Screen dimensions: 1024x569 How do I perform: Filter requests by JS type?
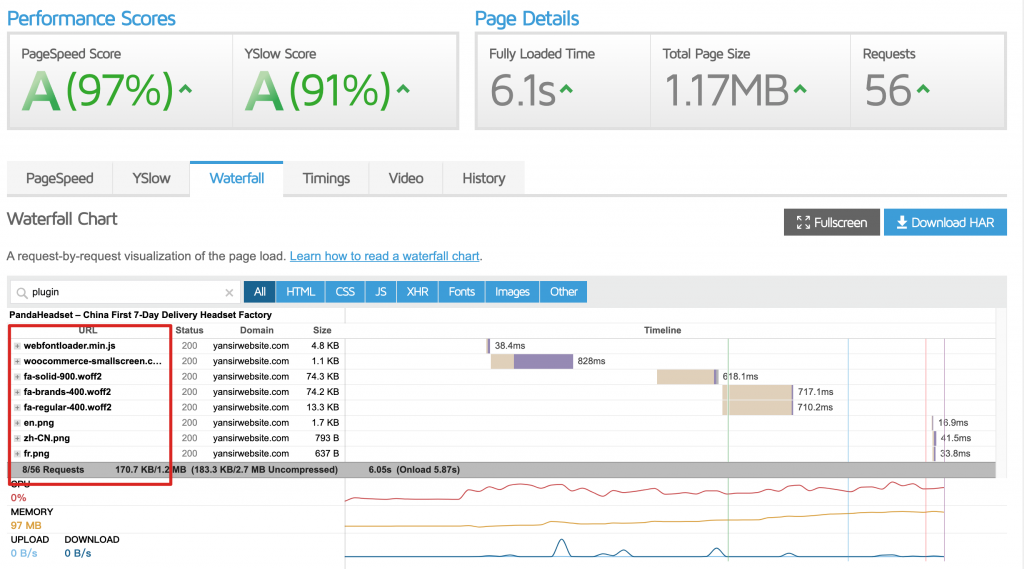click(x=381, y=292)
